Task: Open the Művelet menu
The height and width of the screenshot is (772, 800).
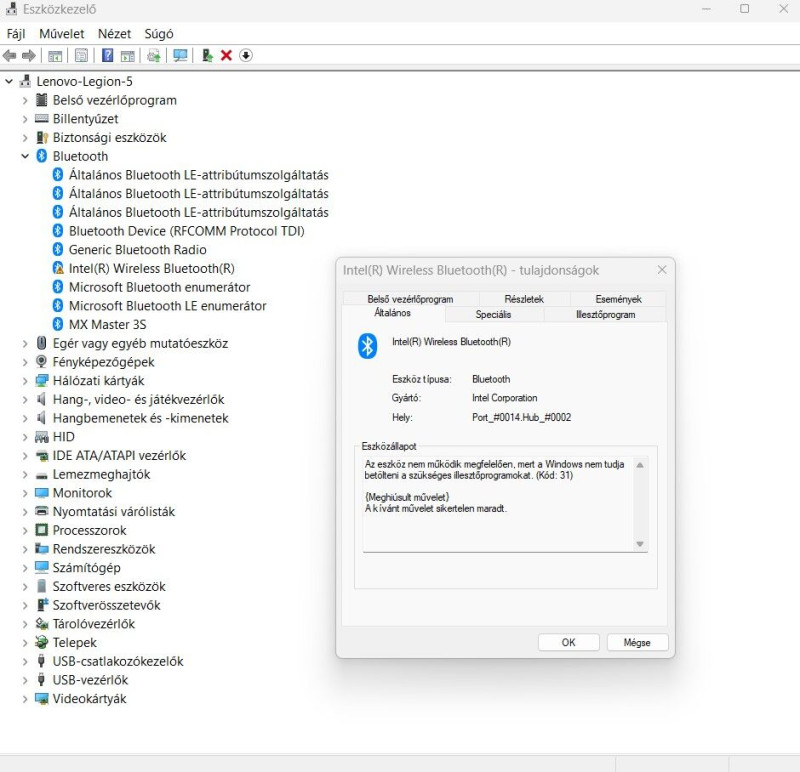Action: tap(62, 34)
